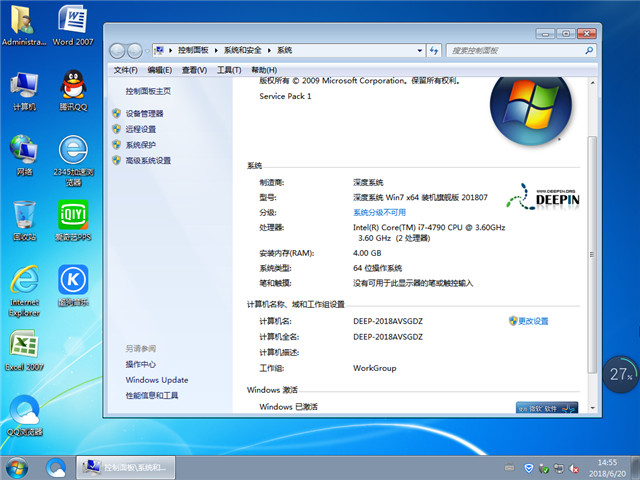
Task: Click the back navigation arrow
Action: [117, 51]
